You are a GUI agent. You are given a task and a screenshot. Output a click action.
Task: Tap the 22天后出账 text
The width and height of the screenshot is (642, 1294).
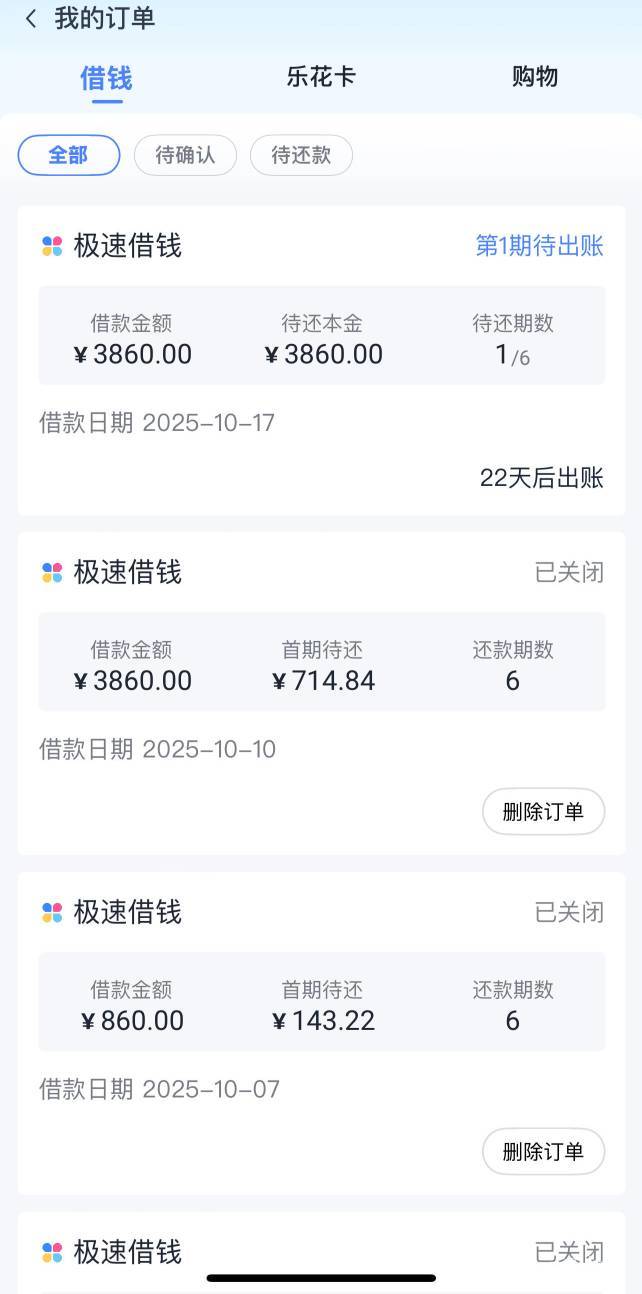click(x=541, y=478)
